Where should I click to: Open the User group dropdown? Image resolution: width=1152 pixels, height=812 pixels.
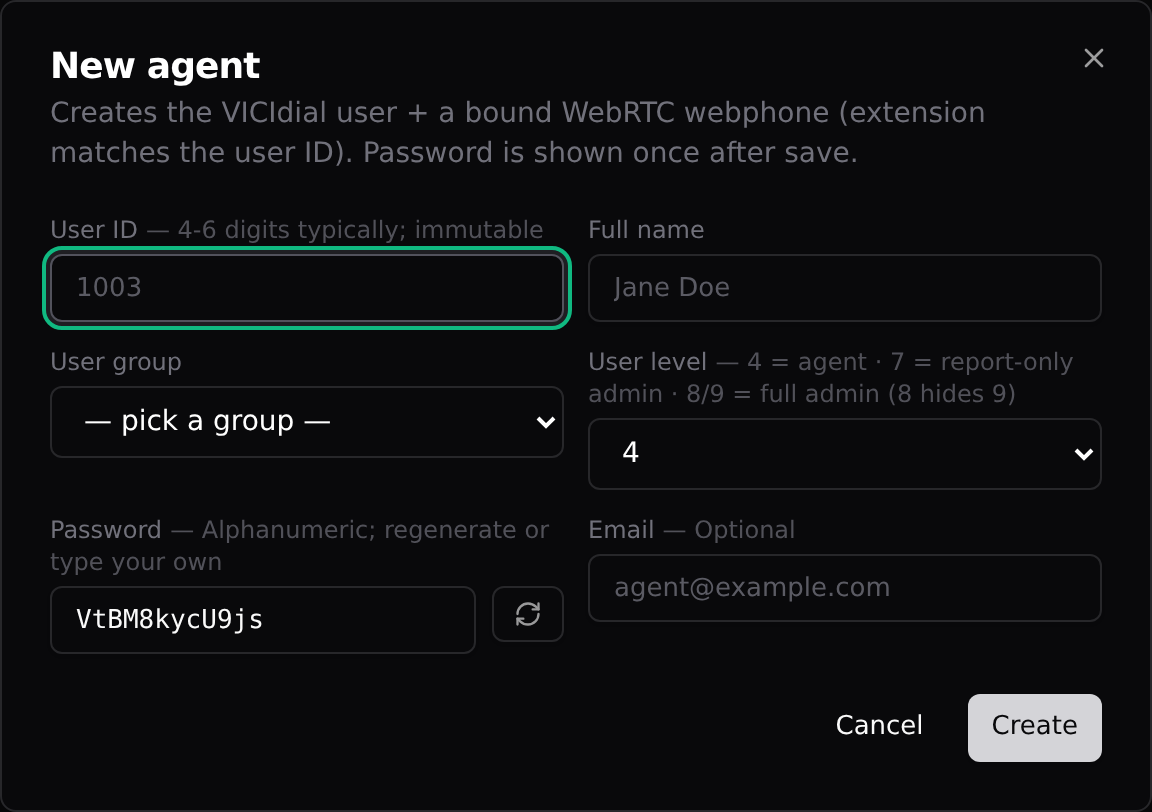[x=307, y=422]
